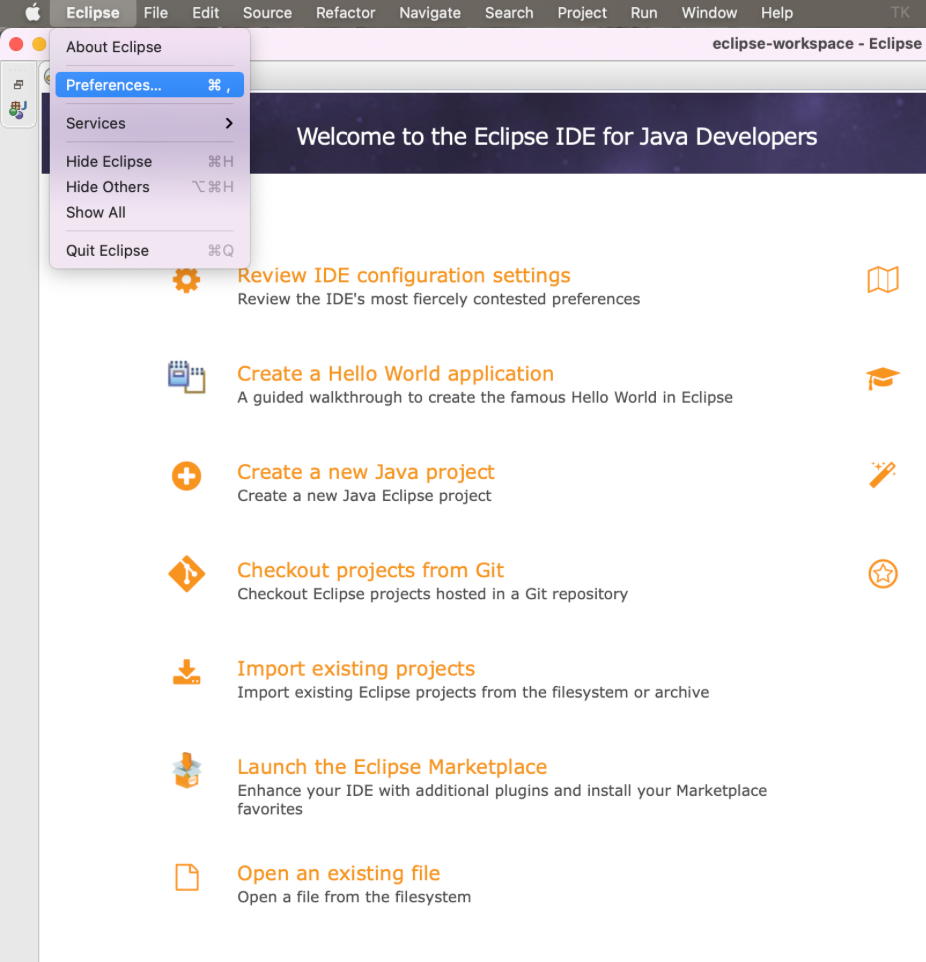Click "Open a file from the filesystem" text
The height and width of the screenshot is (962, 926).
(354, 897)
